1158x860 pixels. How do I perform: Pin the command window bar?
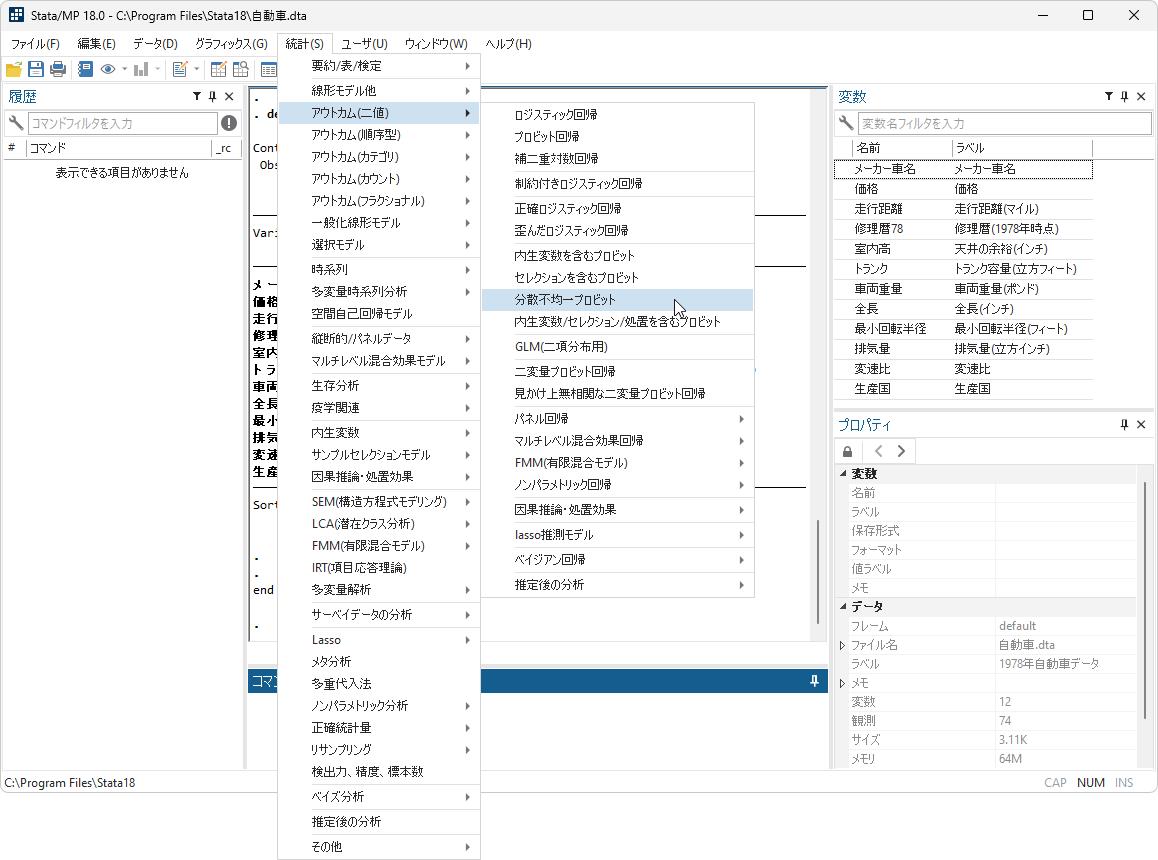(815, 680)
